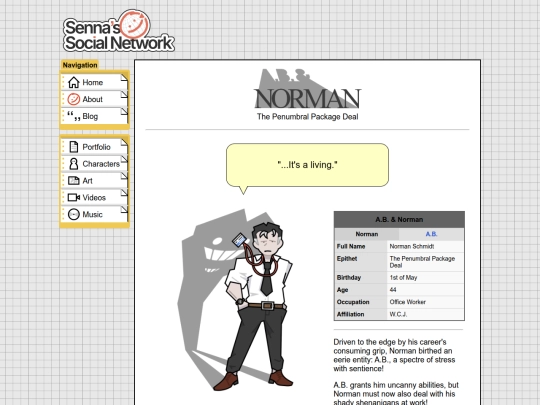Click the Occupation row label

click(353, 302)
